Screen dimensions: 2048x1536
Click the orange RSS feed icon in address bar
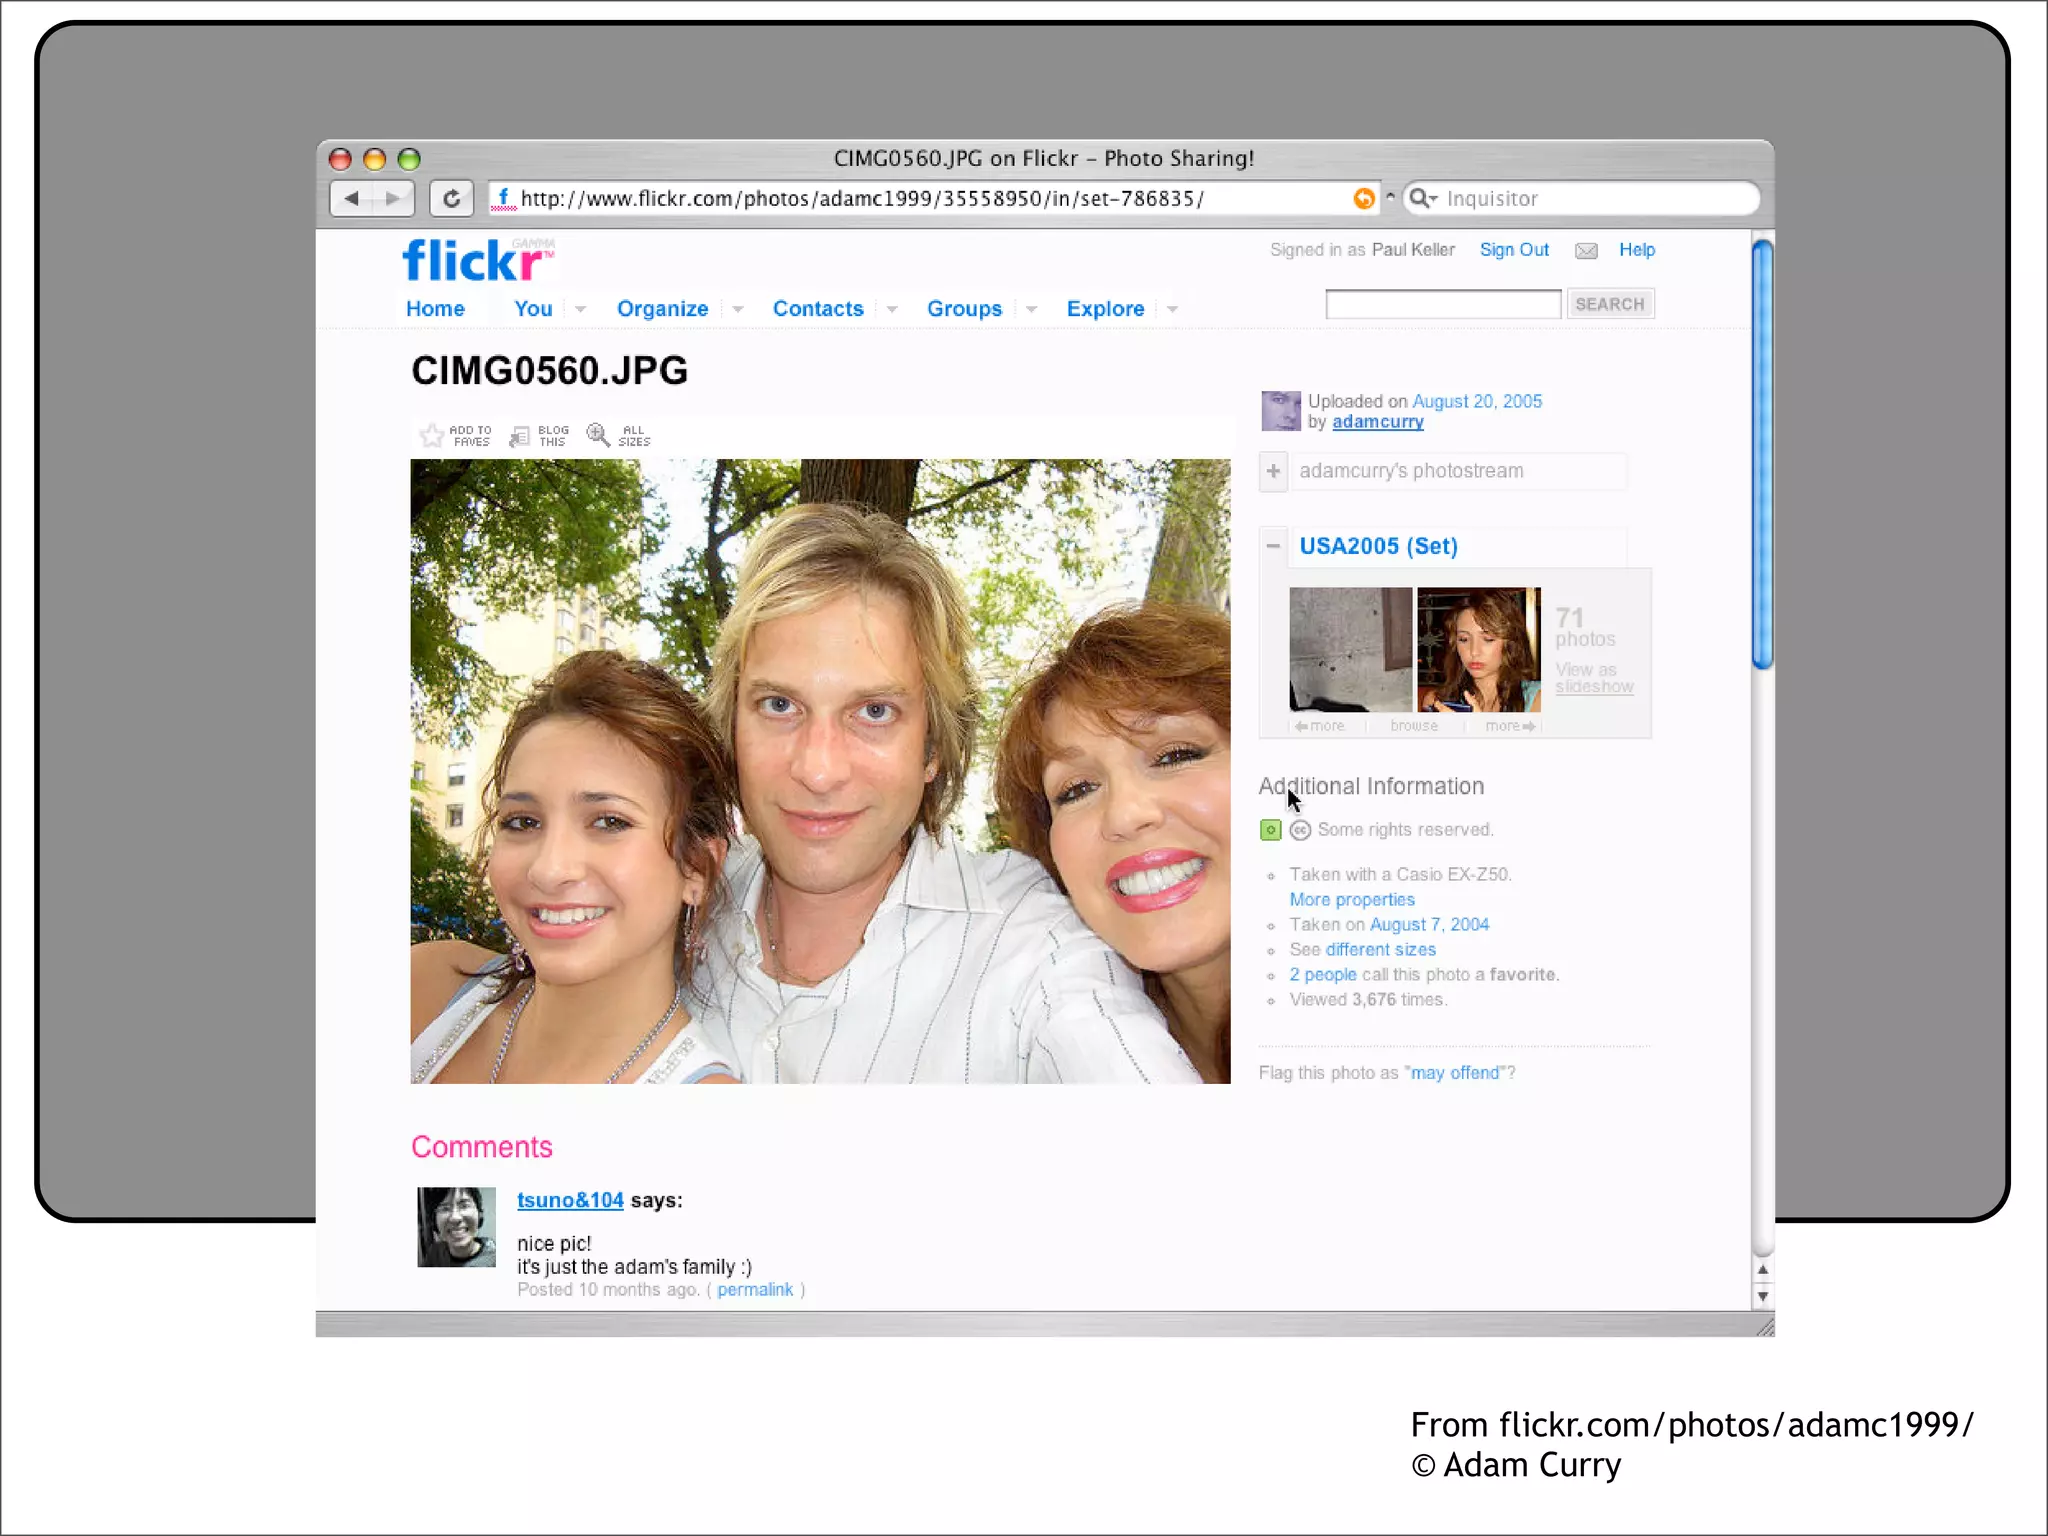click(1363, 198)
